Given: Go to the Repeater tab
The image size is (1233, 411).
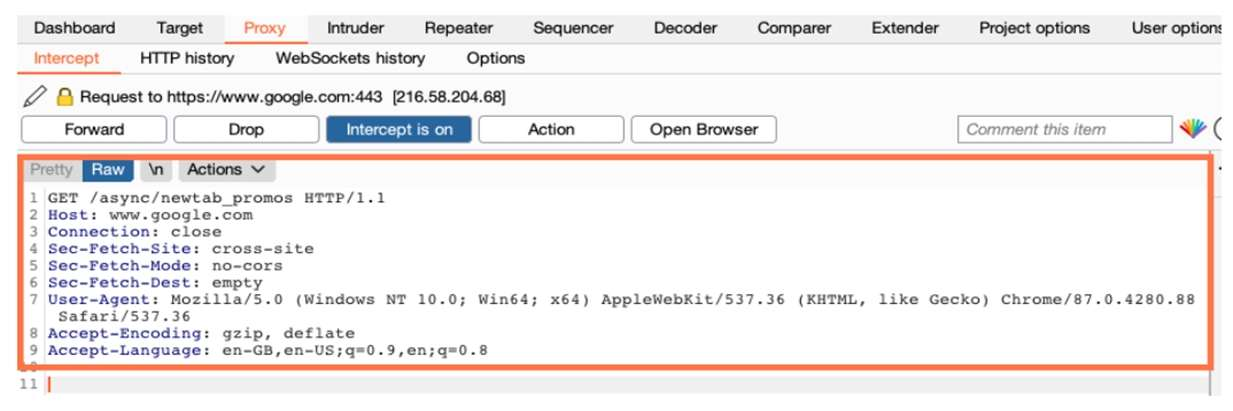Looking at the screenshot, I should point(458,28).
